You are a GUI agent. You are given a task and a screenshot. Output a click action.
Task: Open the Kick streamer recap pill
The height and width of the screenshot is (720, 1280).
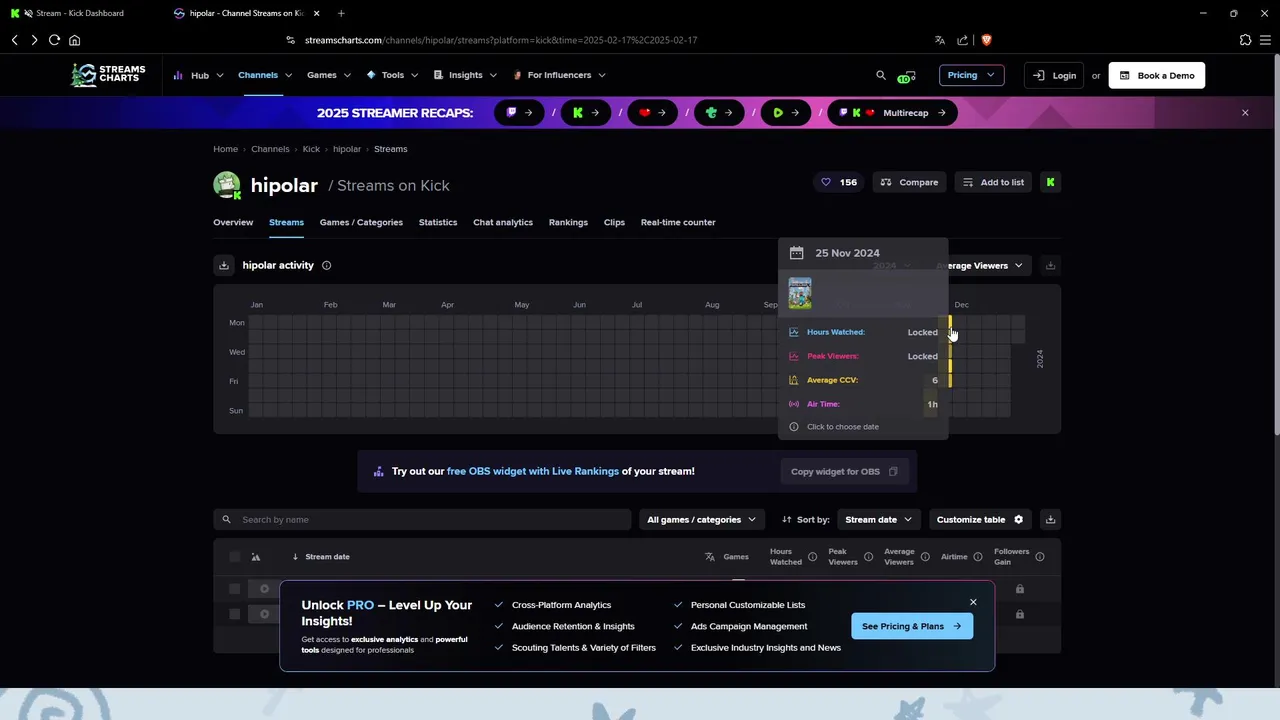pos(585,113)
